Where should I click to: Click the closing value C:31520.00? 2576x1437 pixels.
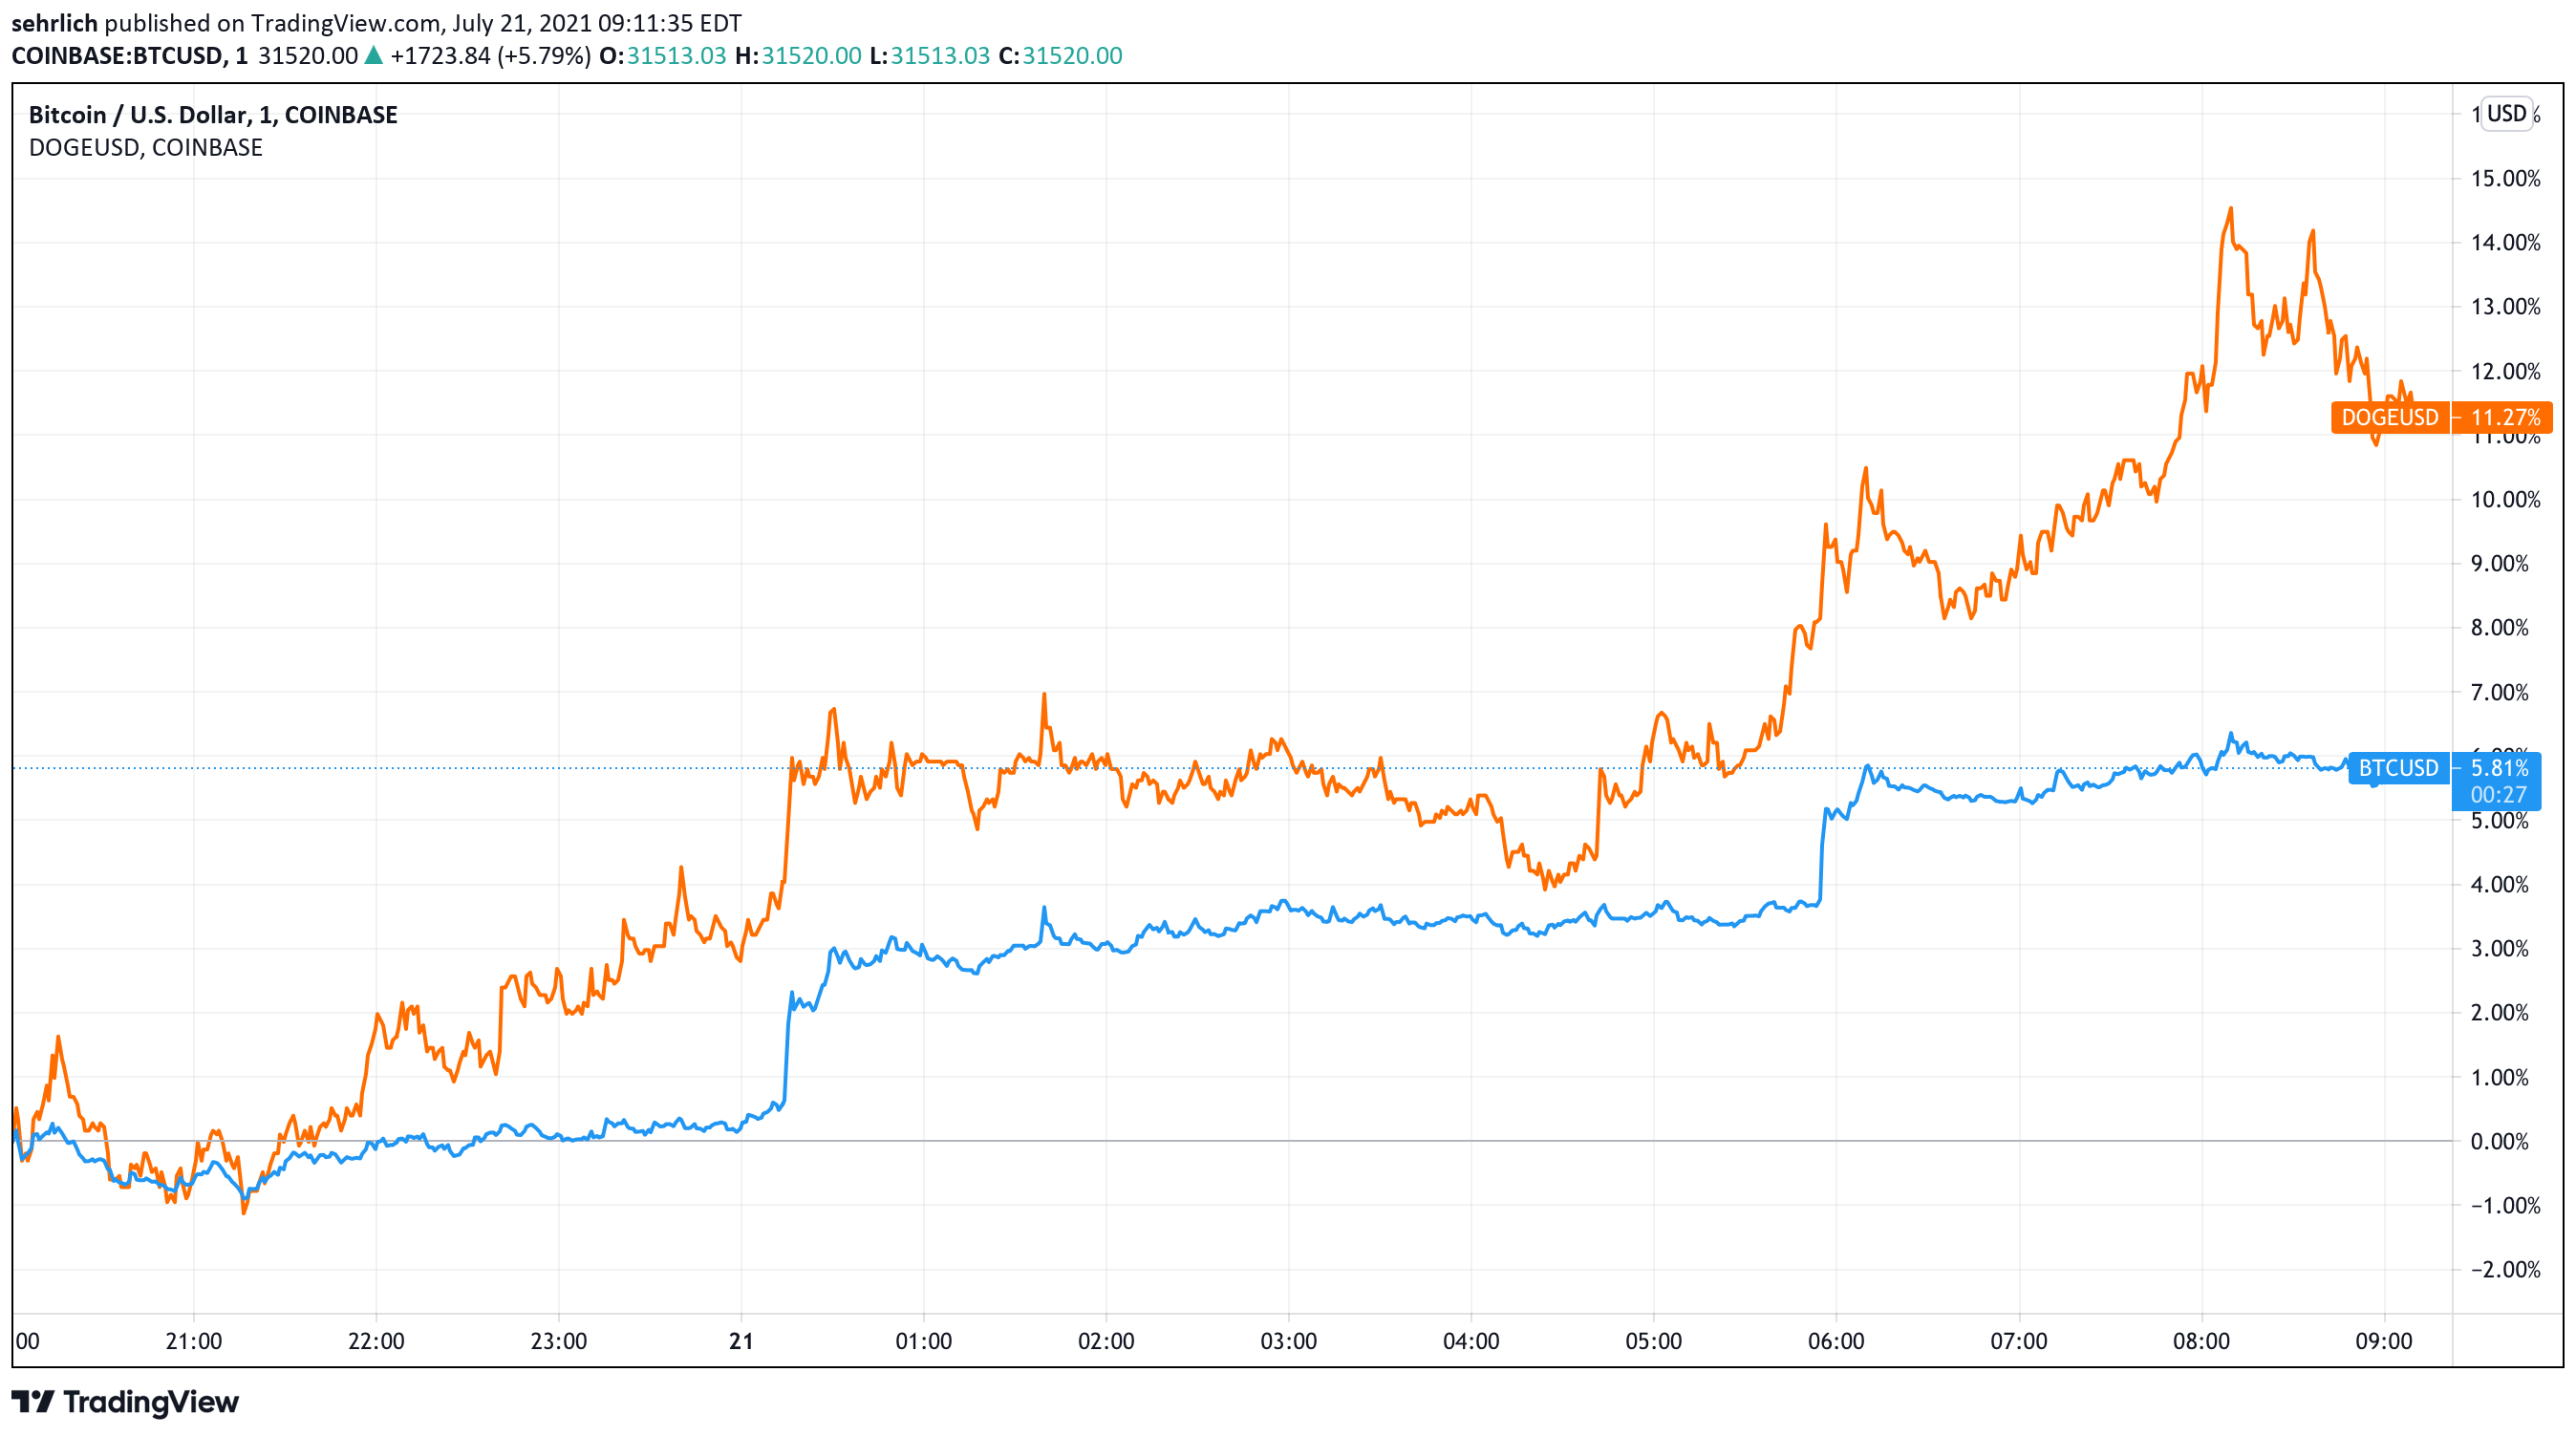pyautogui.click(x=1060, y=56)
